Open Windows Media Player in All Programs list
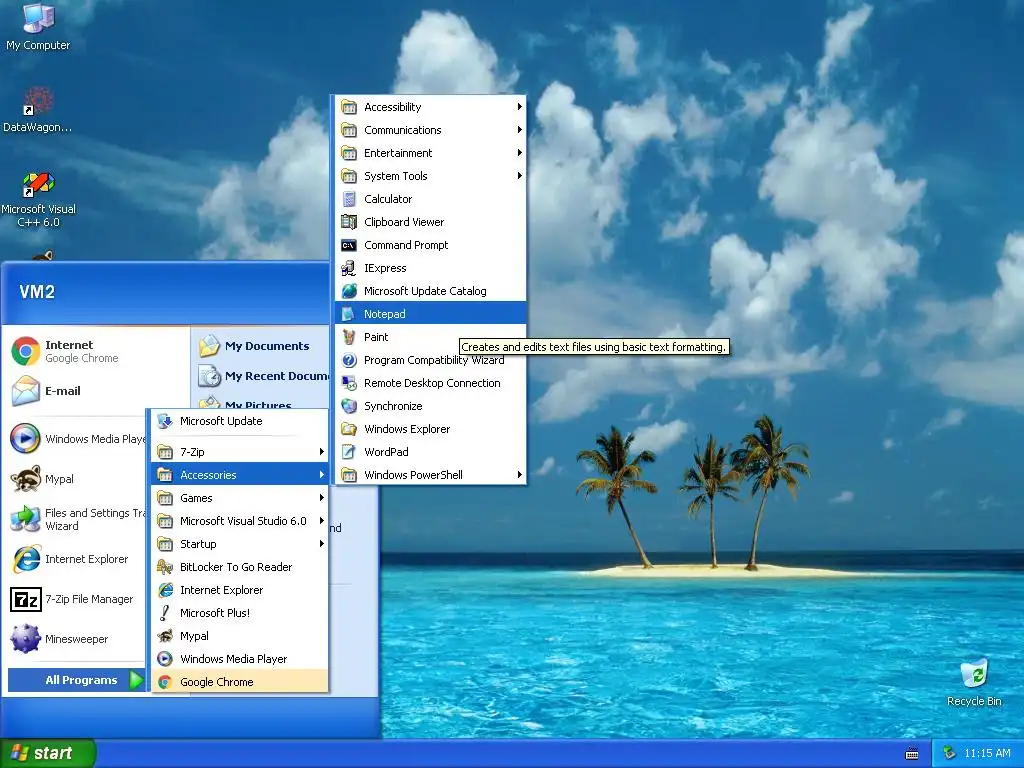Image resolution: width=1024 pixels, height=768 pixels. [239, 659]
